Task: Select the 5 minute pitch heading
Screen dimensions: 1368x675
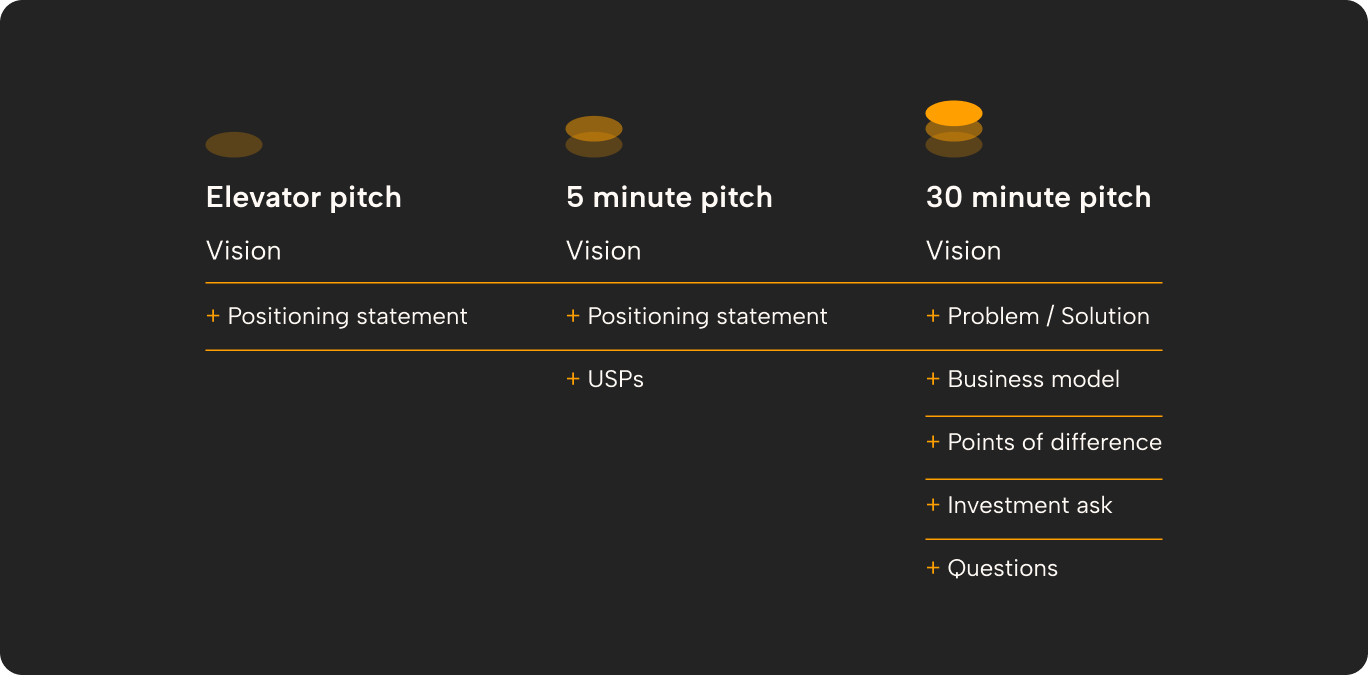Action: click(669, 197)
